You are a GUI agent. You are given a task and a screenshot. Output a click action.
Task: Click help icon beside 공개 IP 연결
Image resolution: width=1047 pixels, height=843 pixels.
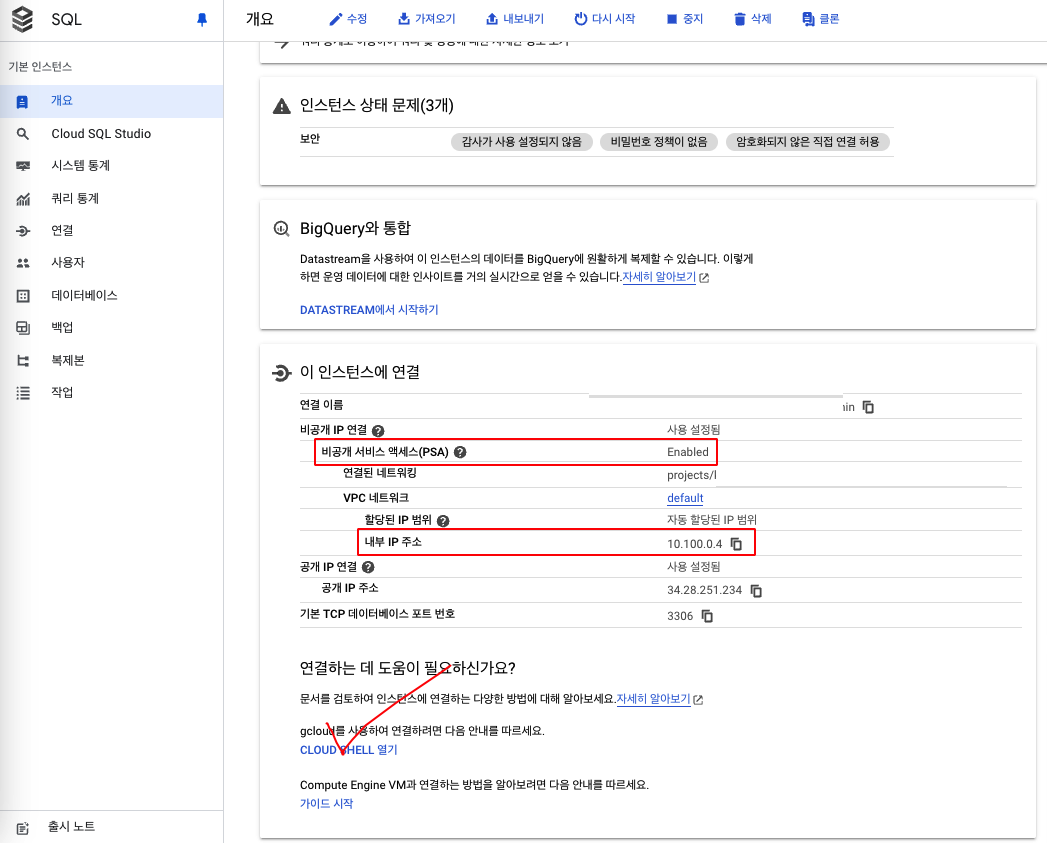pos(368,567)
